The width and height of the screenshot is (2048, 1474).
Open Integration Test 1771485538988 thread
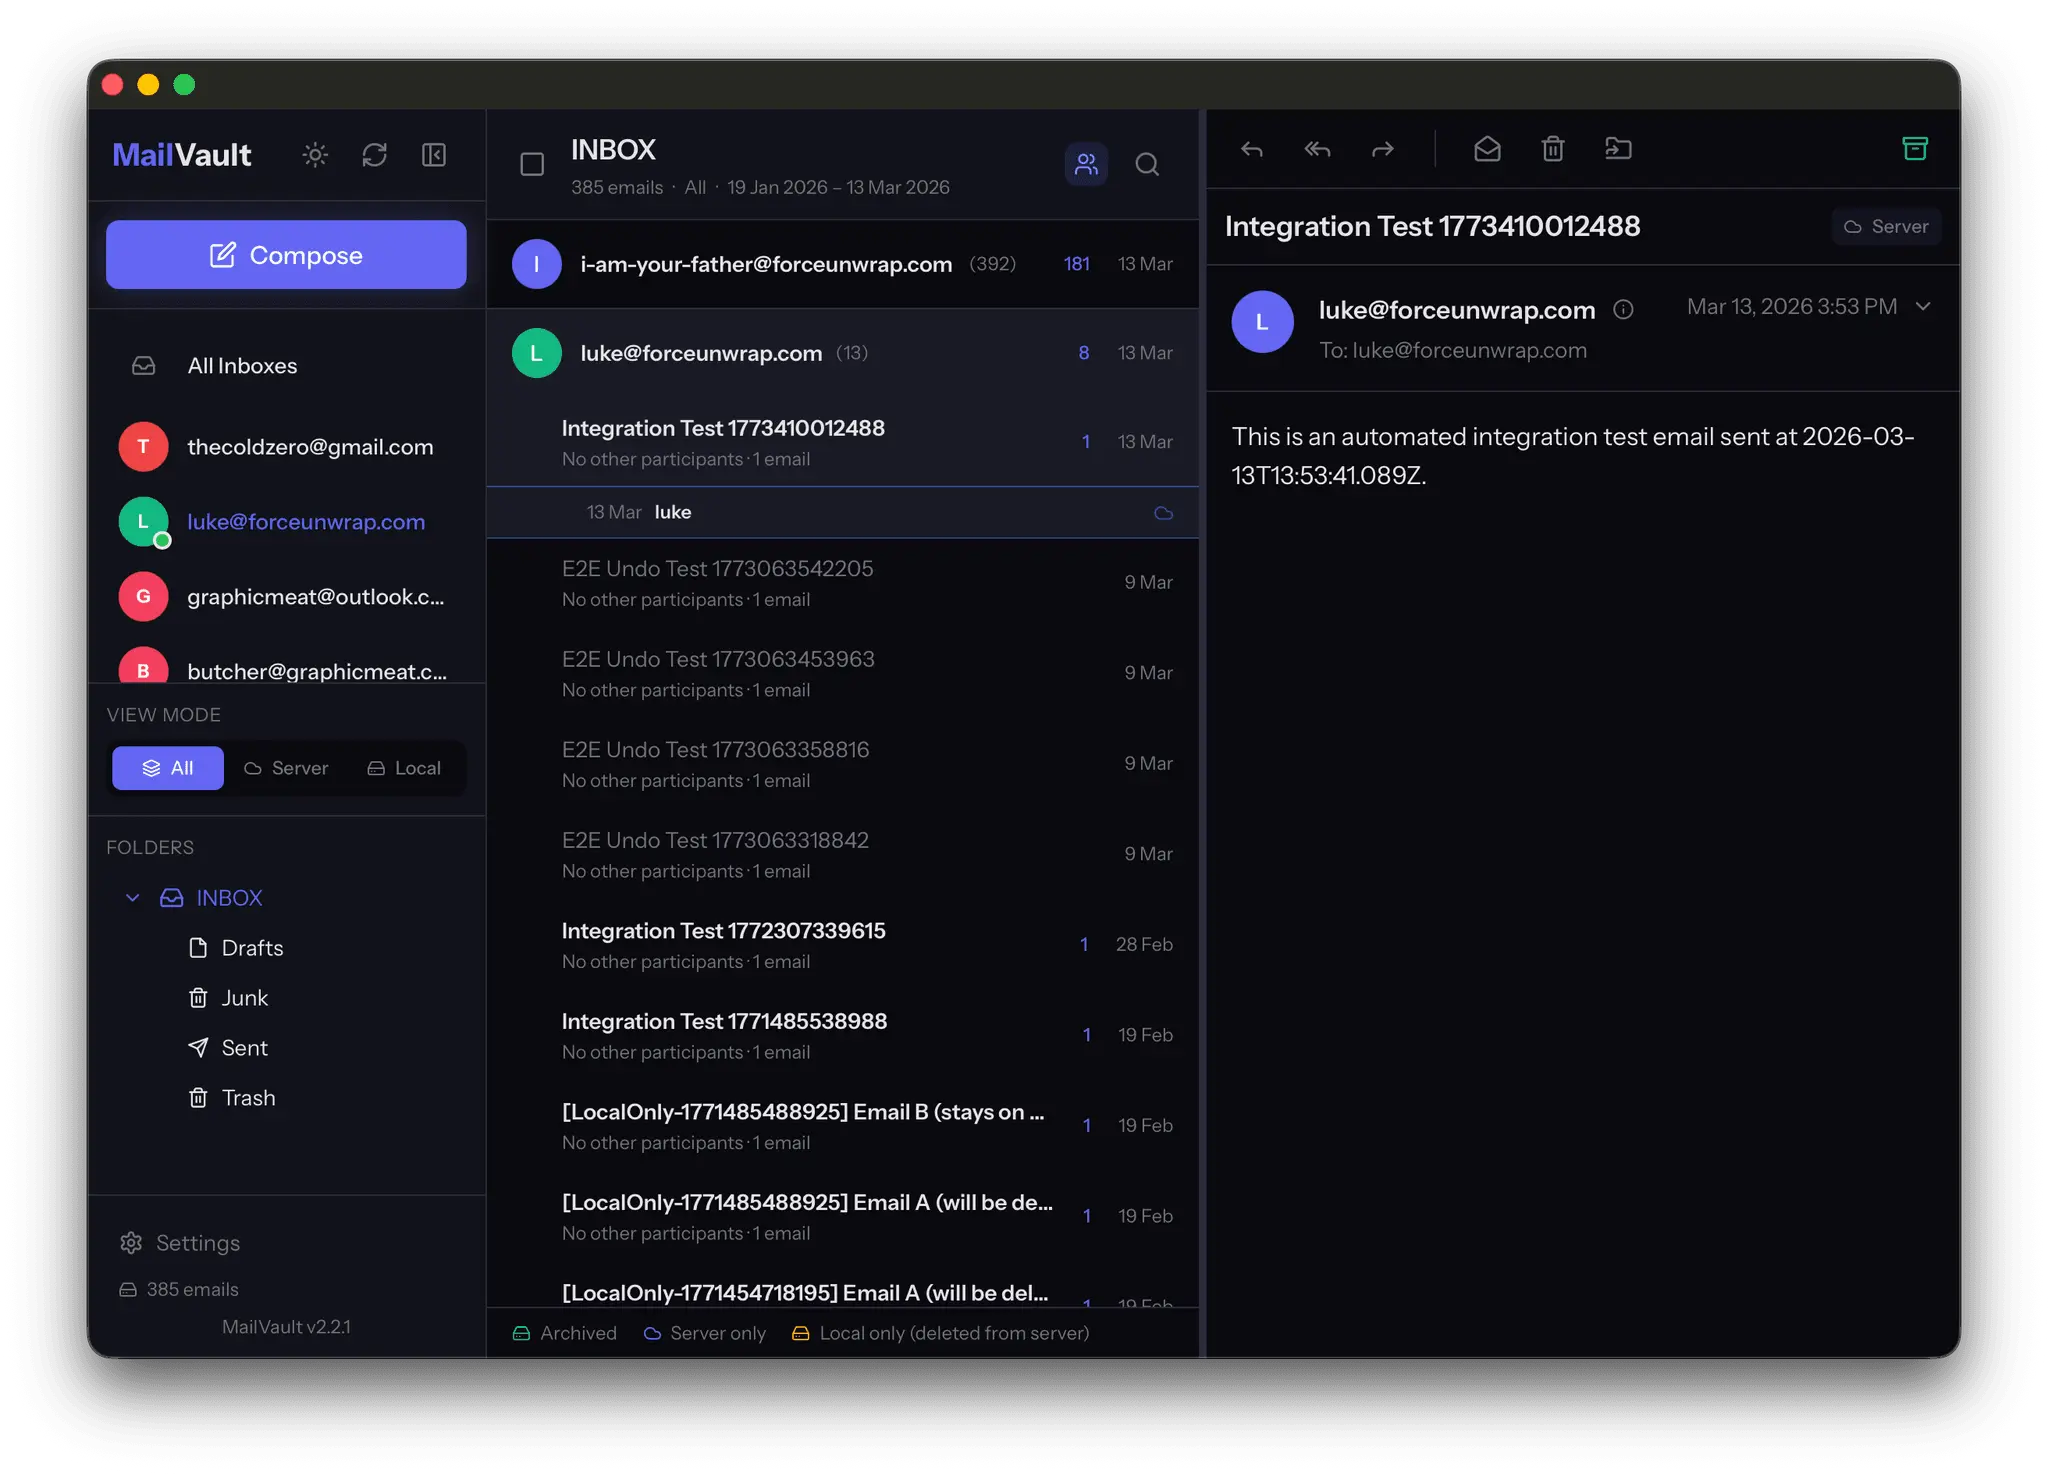point(842,1035)
